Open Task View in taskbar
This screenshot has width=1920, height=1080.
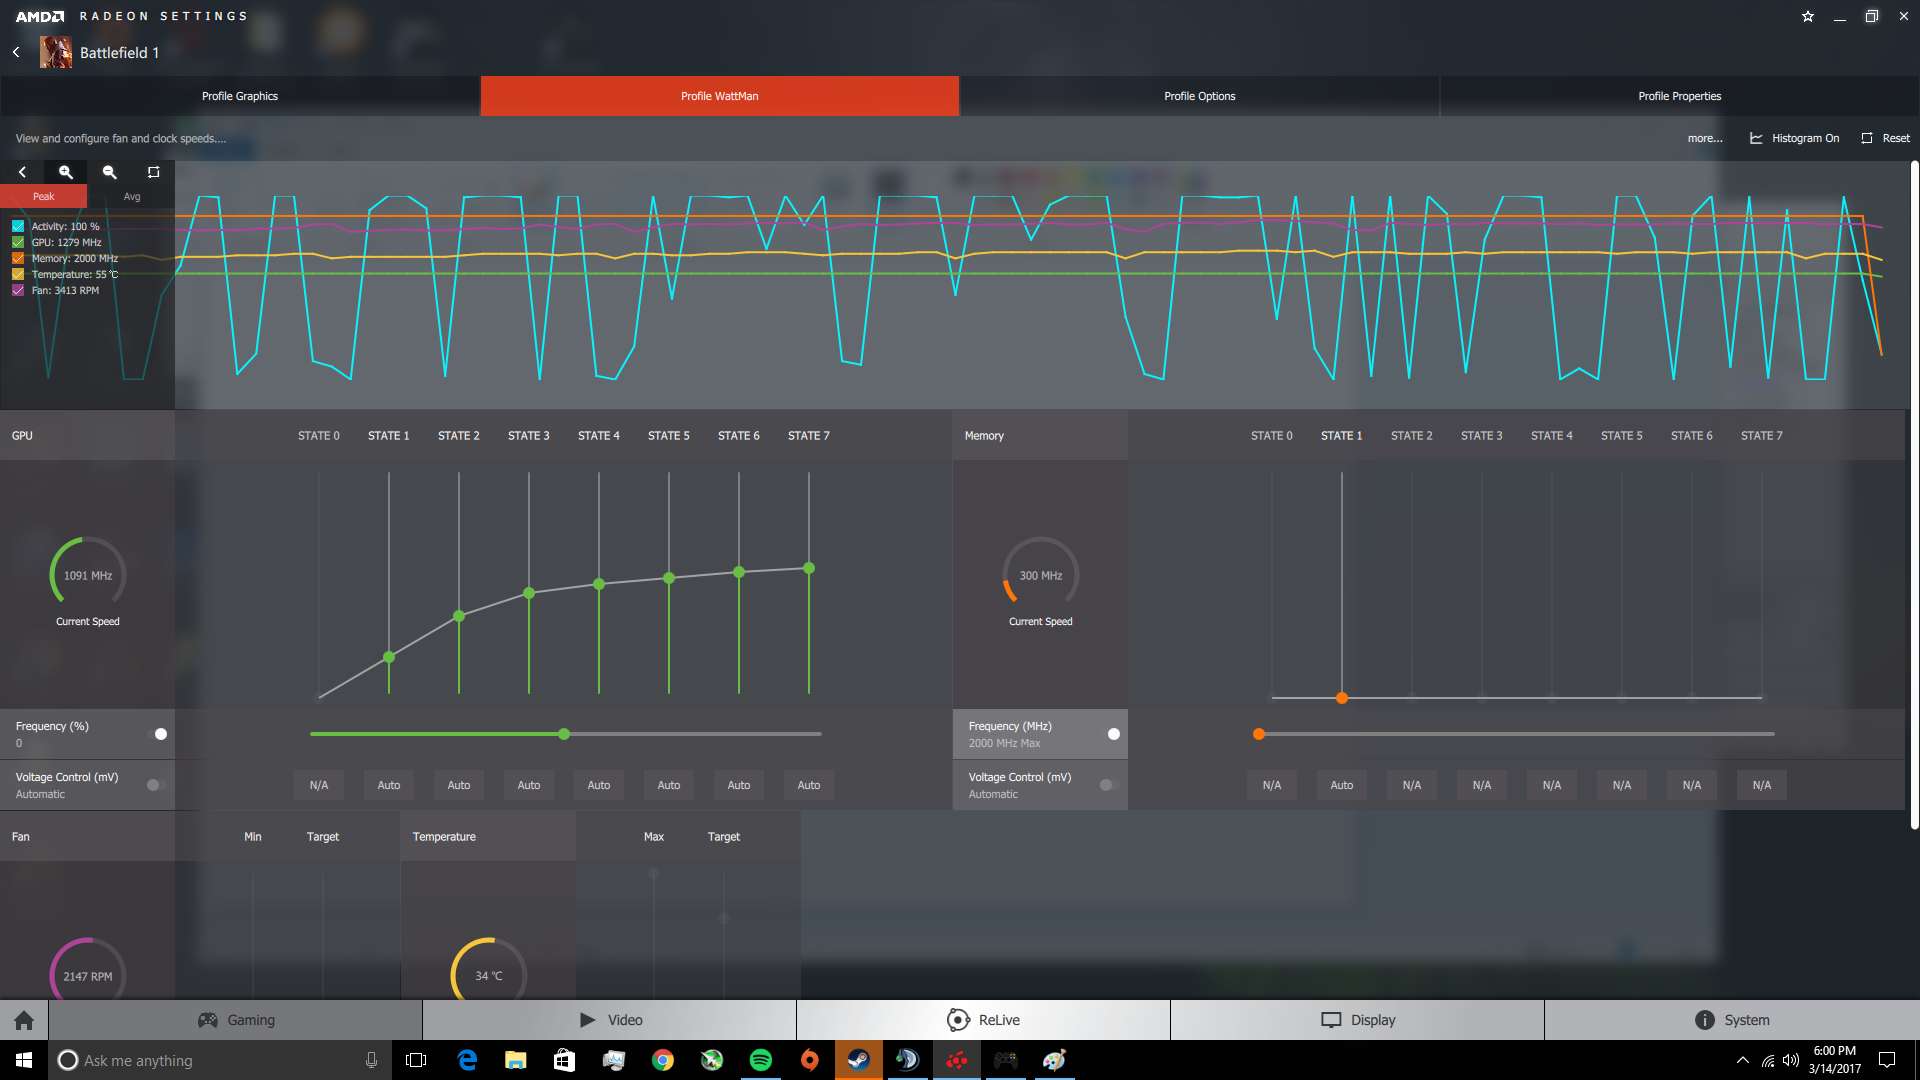coord(416,1060)
